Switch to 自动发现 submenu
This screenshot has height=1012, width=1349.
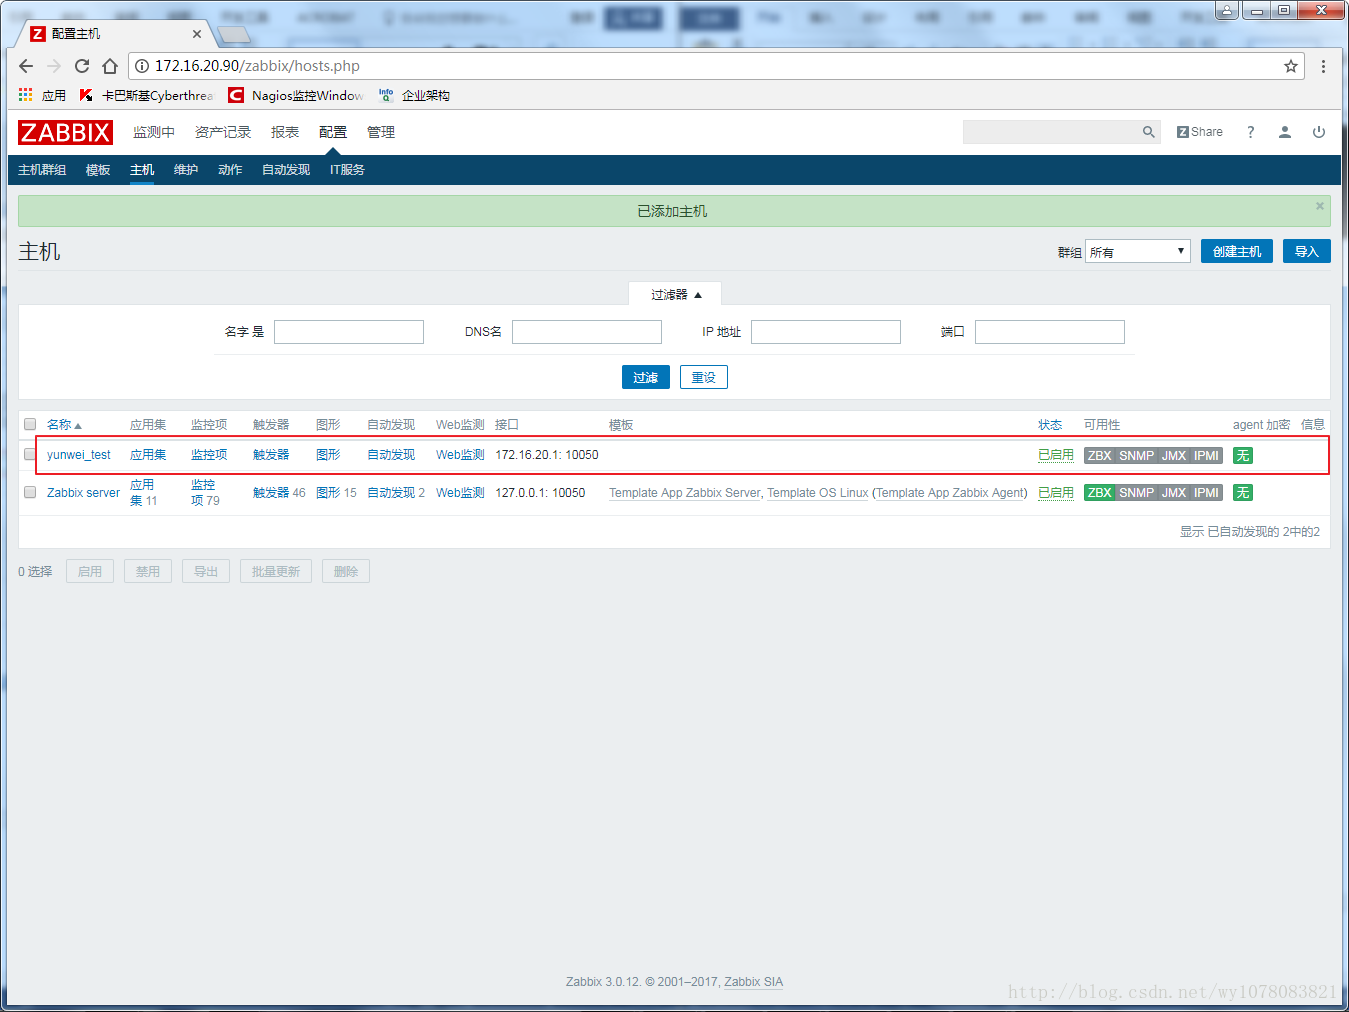(286, 170)
